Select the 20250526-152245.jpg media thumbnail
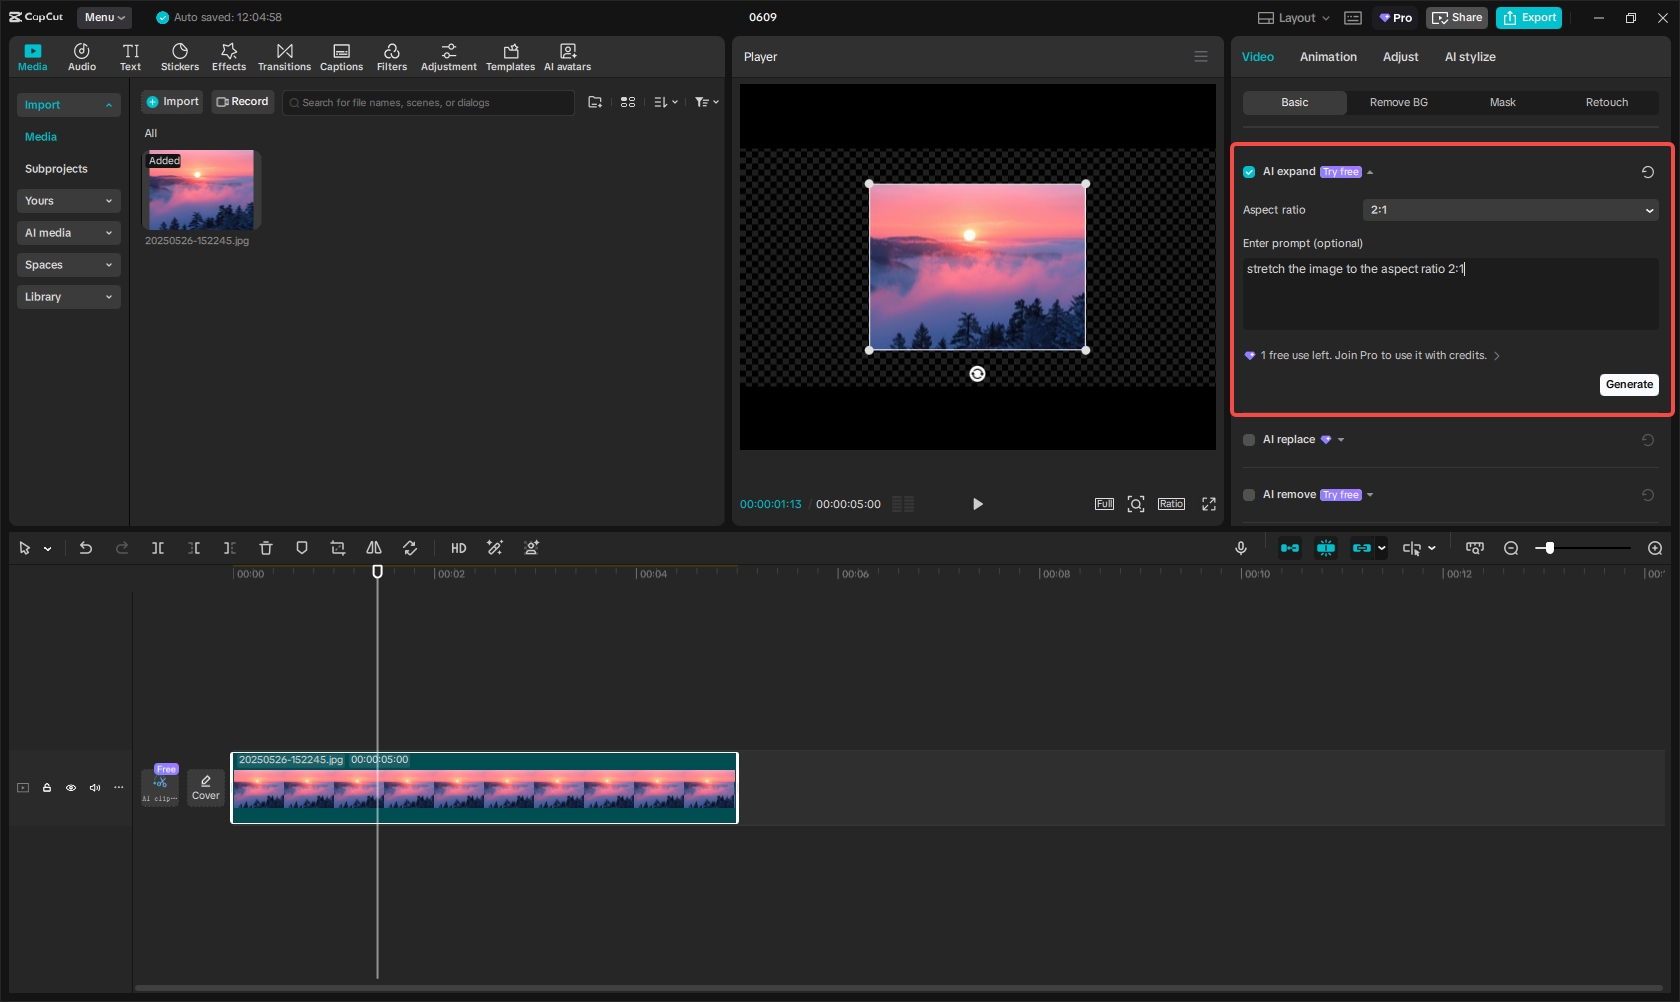 click(x=200, y=190)
